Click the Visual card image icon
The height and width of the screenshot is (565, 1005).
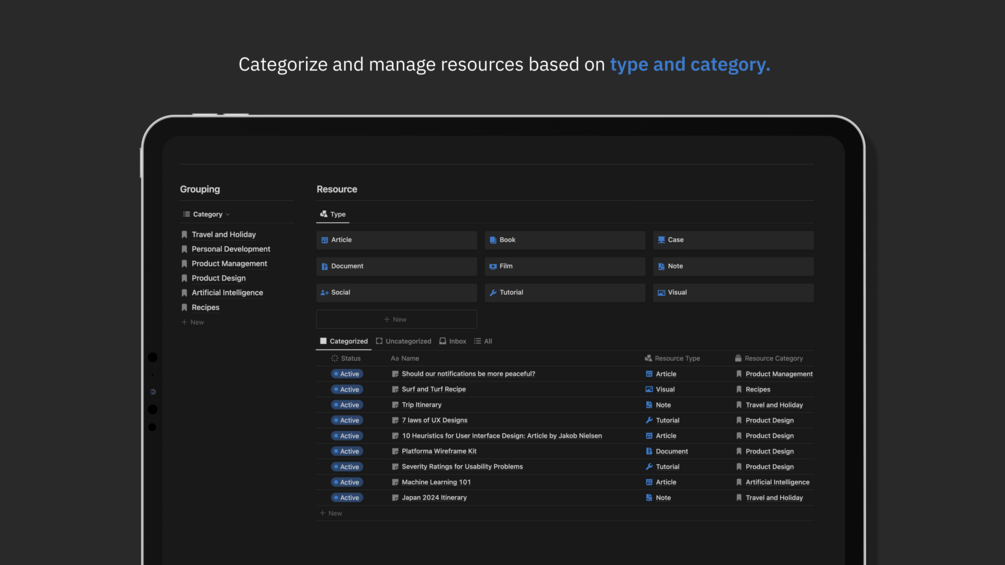(x=661, y=293)
